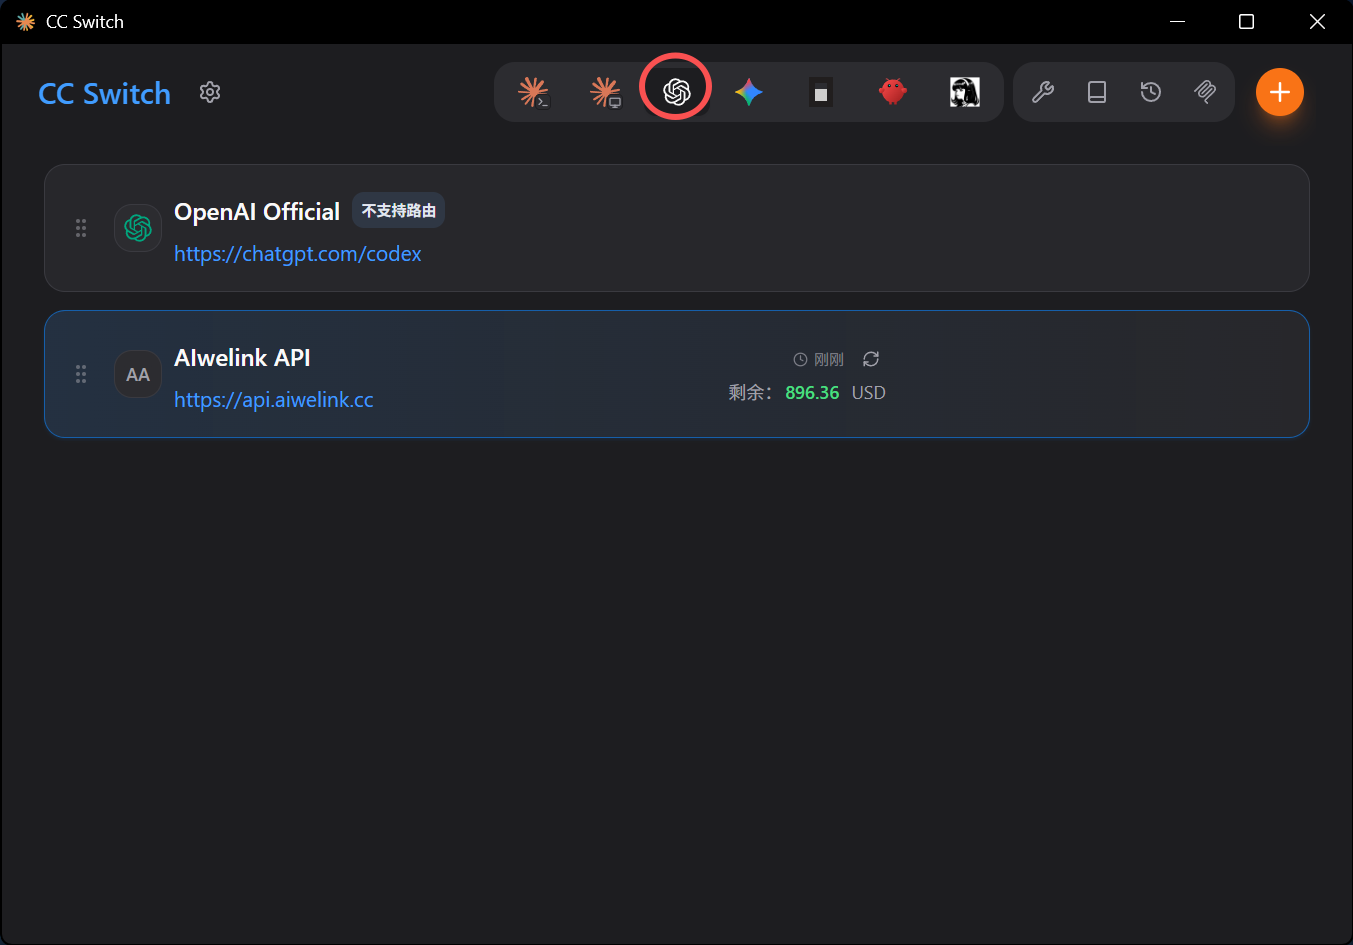Viewport: 1353px width, 945px height.
Task: Click the 刚刚 last-updated timestamp
Action: [x=829, y=360]
